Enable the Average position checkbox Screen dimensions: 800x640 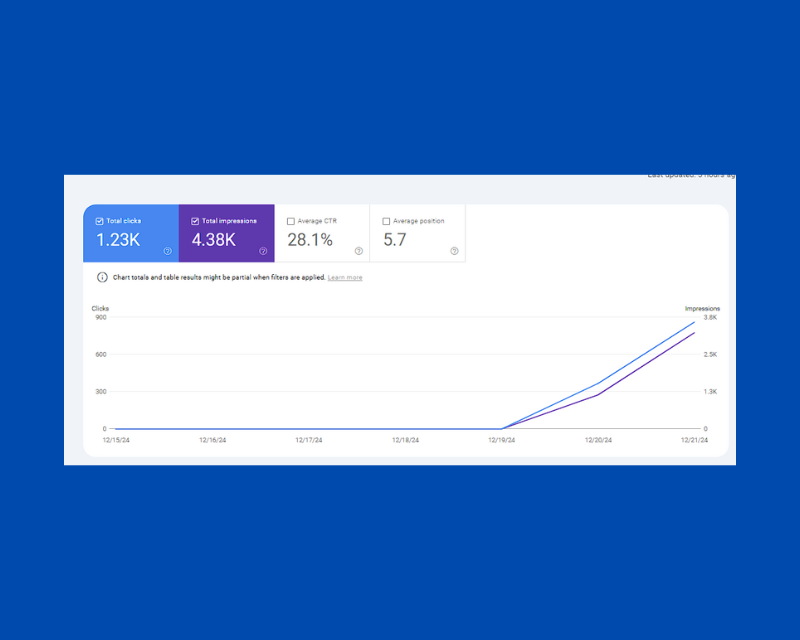click(x=386, y=221)
